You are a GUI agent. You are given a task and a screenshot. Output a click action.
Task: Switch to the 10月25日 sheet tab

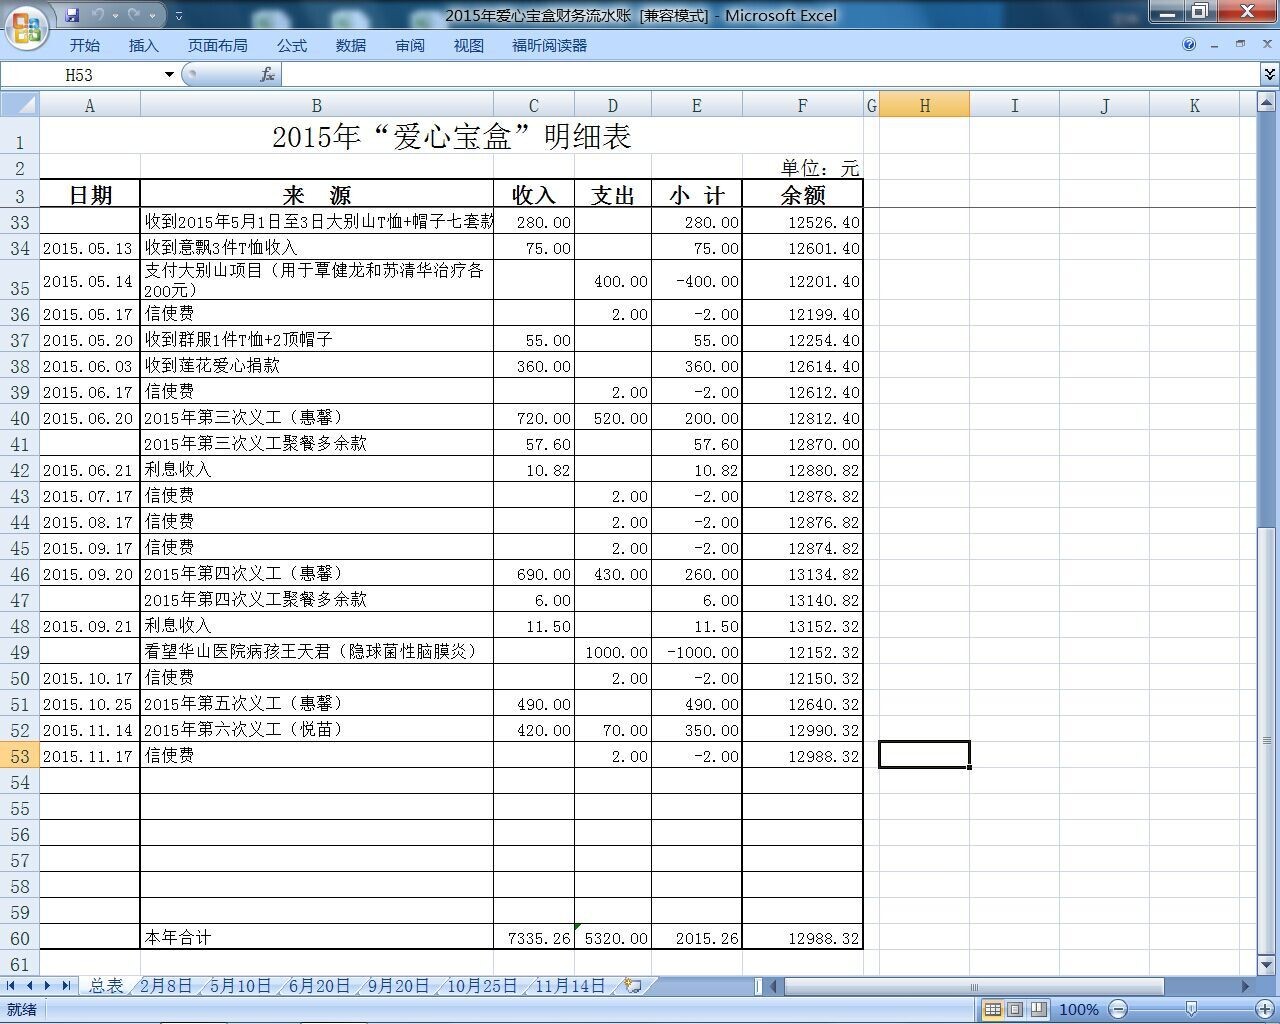coord(482,986)
